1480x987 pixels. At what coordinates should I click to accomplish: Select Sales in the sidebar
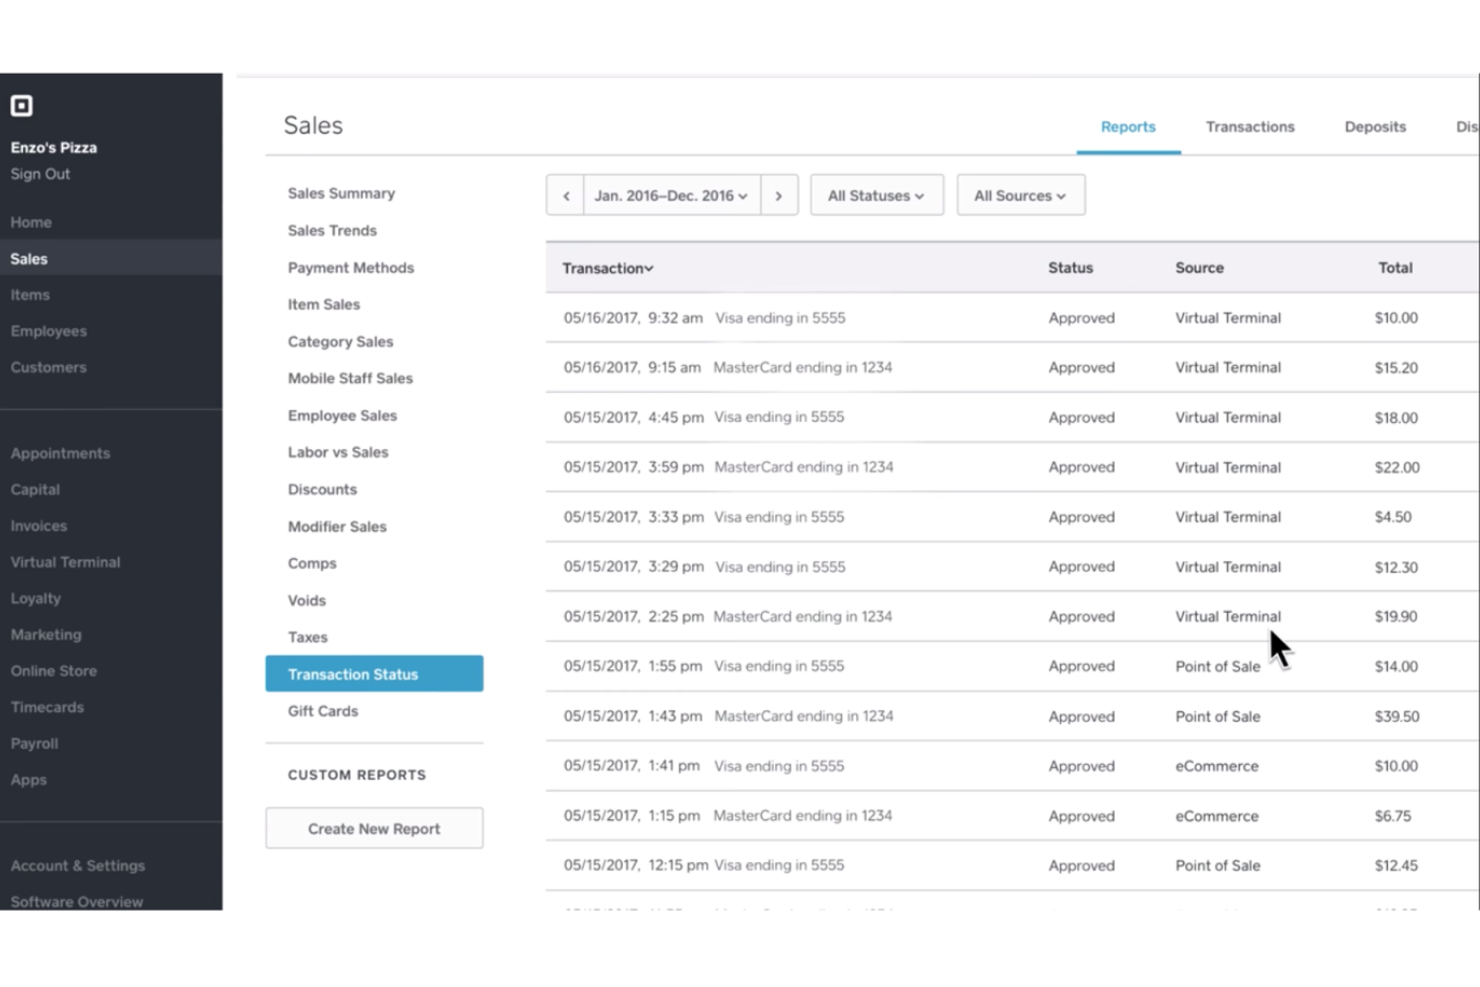[111, 258]
